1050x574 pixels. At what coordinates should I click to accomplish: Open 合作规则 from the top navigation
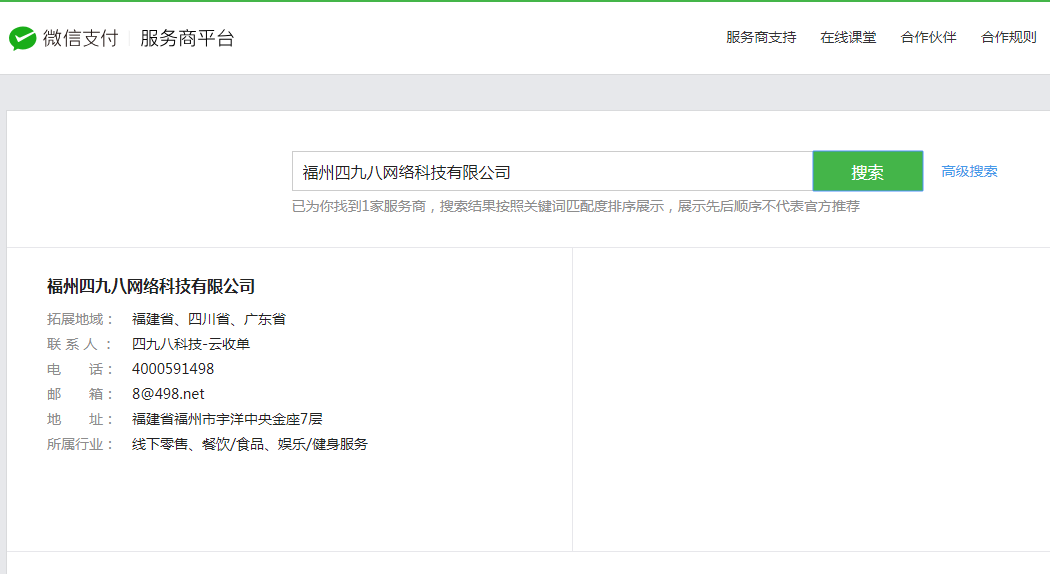1008,38
